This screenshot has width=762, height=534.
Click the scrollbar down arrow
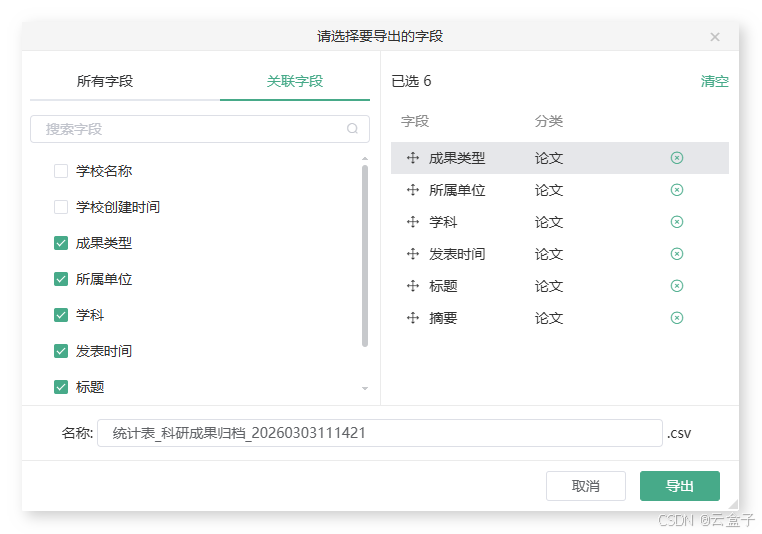click(x=365, y=389)
